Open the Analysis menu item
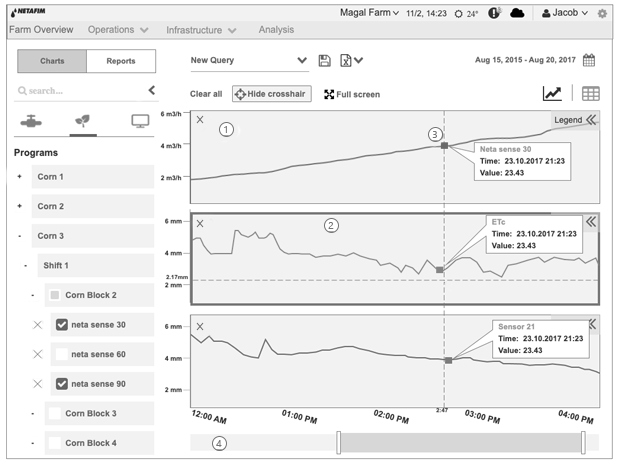Image resolution: width=620 pixels, height=464 pixels. (276, 30)
